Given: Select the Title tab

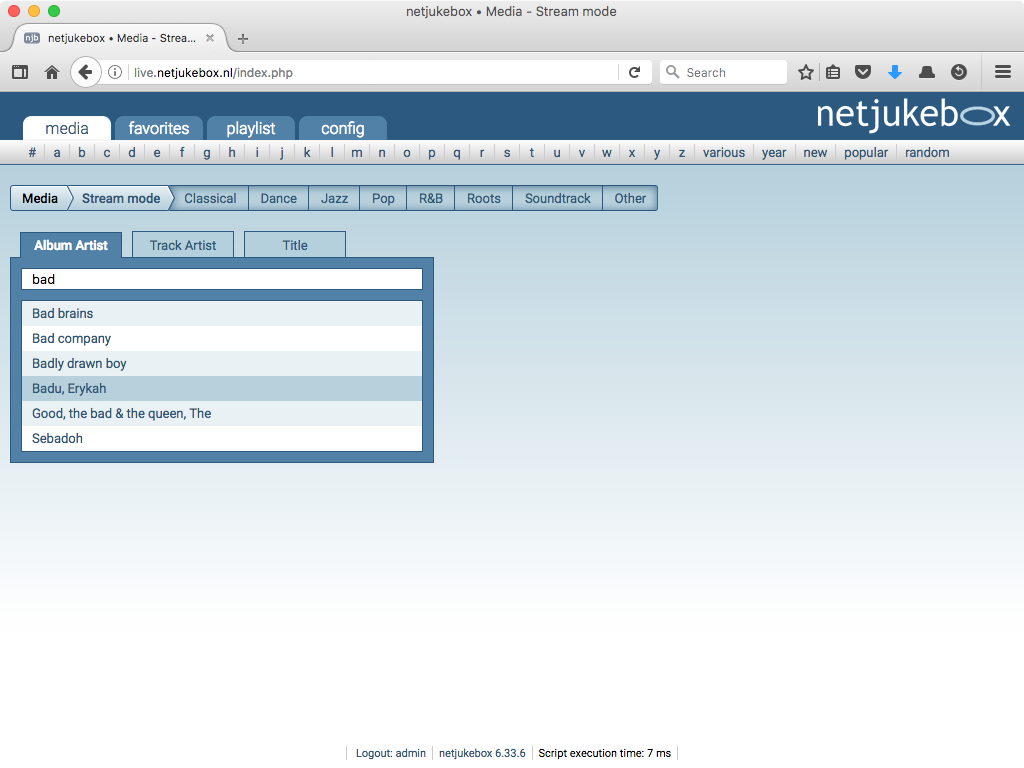Looking at the screenshot, I should 294,244.
